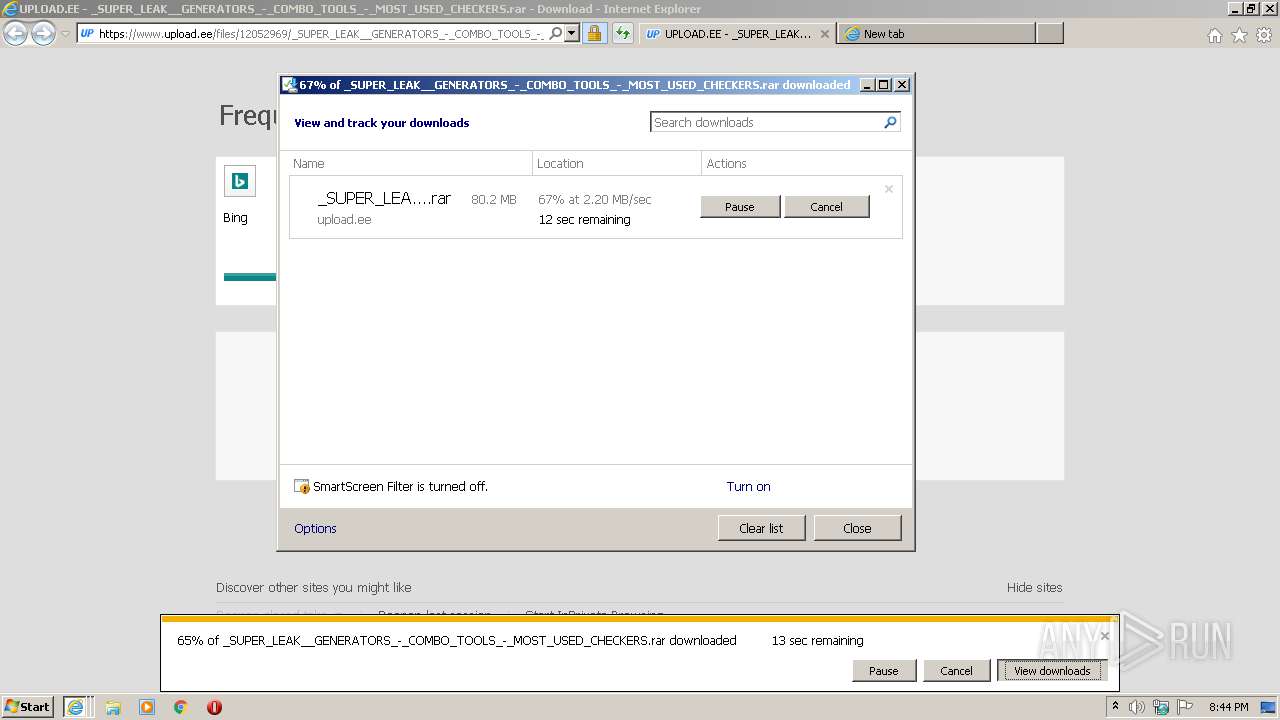The width and height of the screenshot is (1280, 720).
Task: Open the downloads Options link
Action: coord(315,528)
